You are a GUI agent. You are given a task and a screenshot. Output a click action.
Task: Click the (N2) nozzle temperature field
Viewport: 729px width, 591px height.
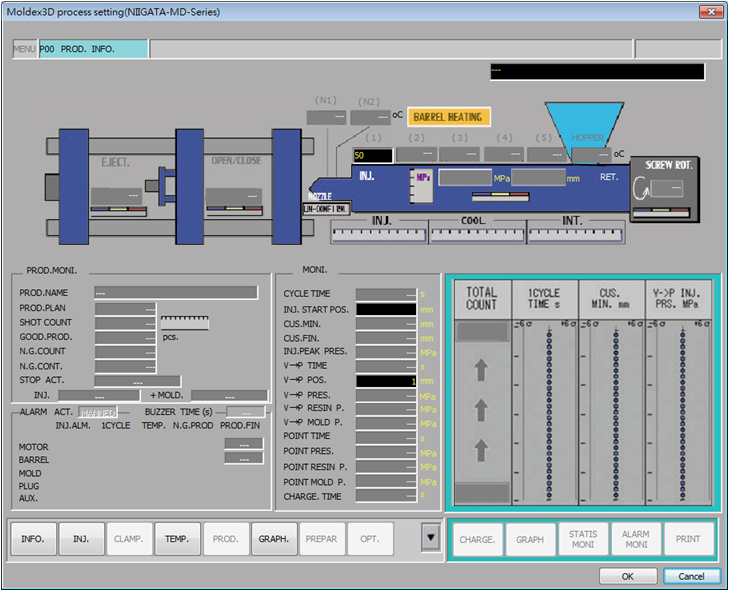point(370,117)
